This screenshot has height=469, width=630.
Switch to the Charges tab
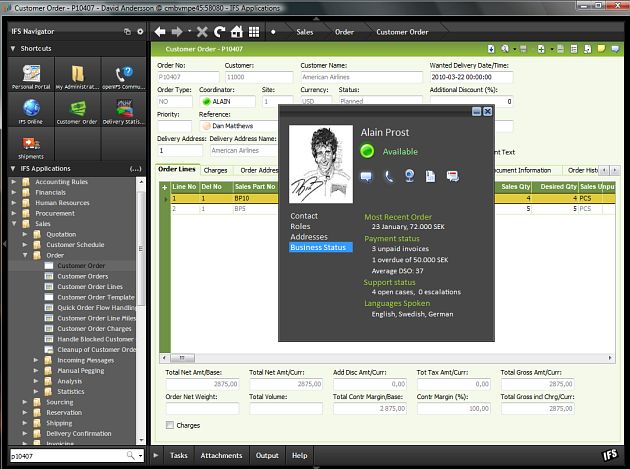215,170
